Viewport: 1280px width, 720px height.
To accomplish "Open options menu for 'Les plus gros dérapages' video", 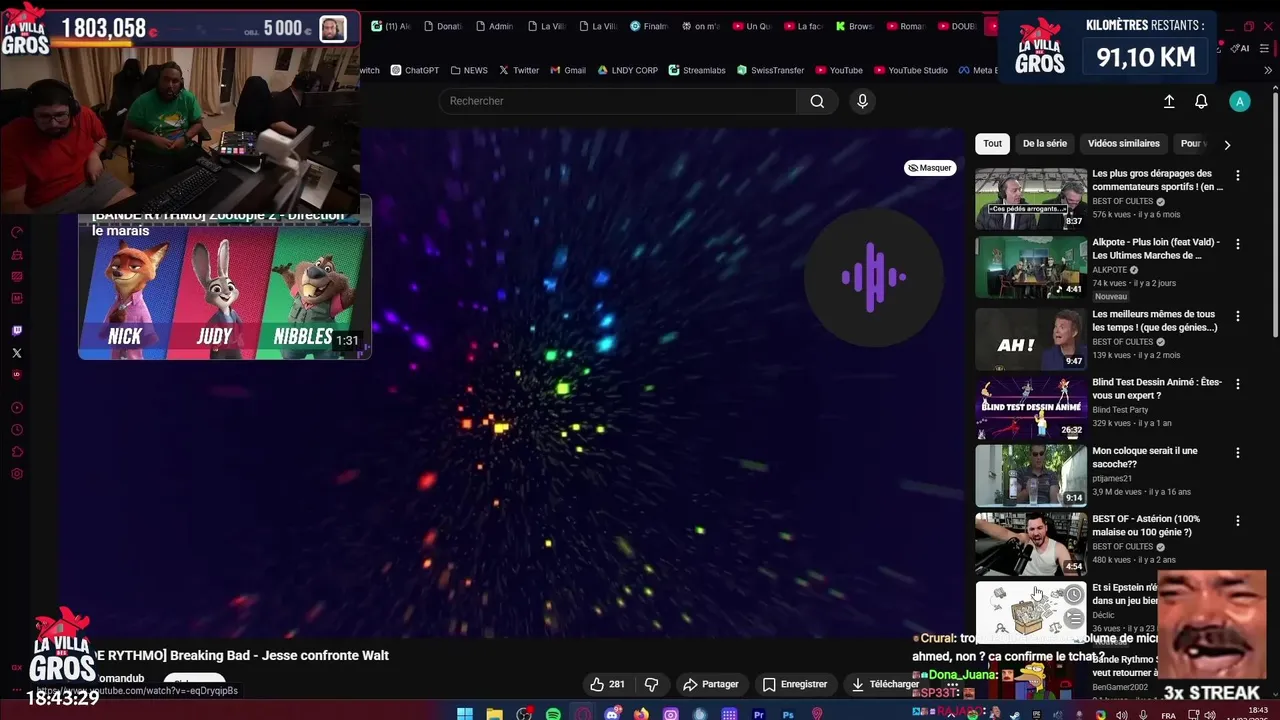I will (x=1238, y=175).
